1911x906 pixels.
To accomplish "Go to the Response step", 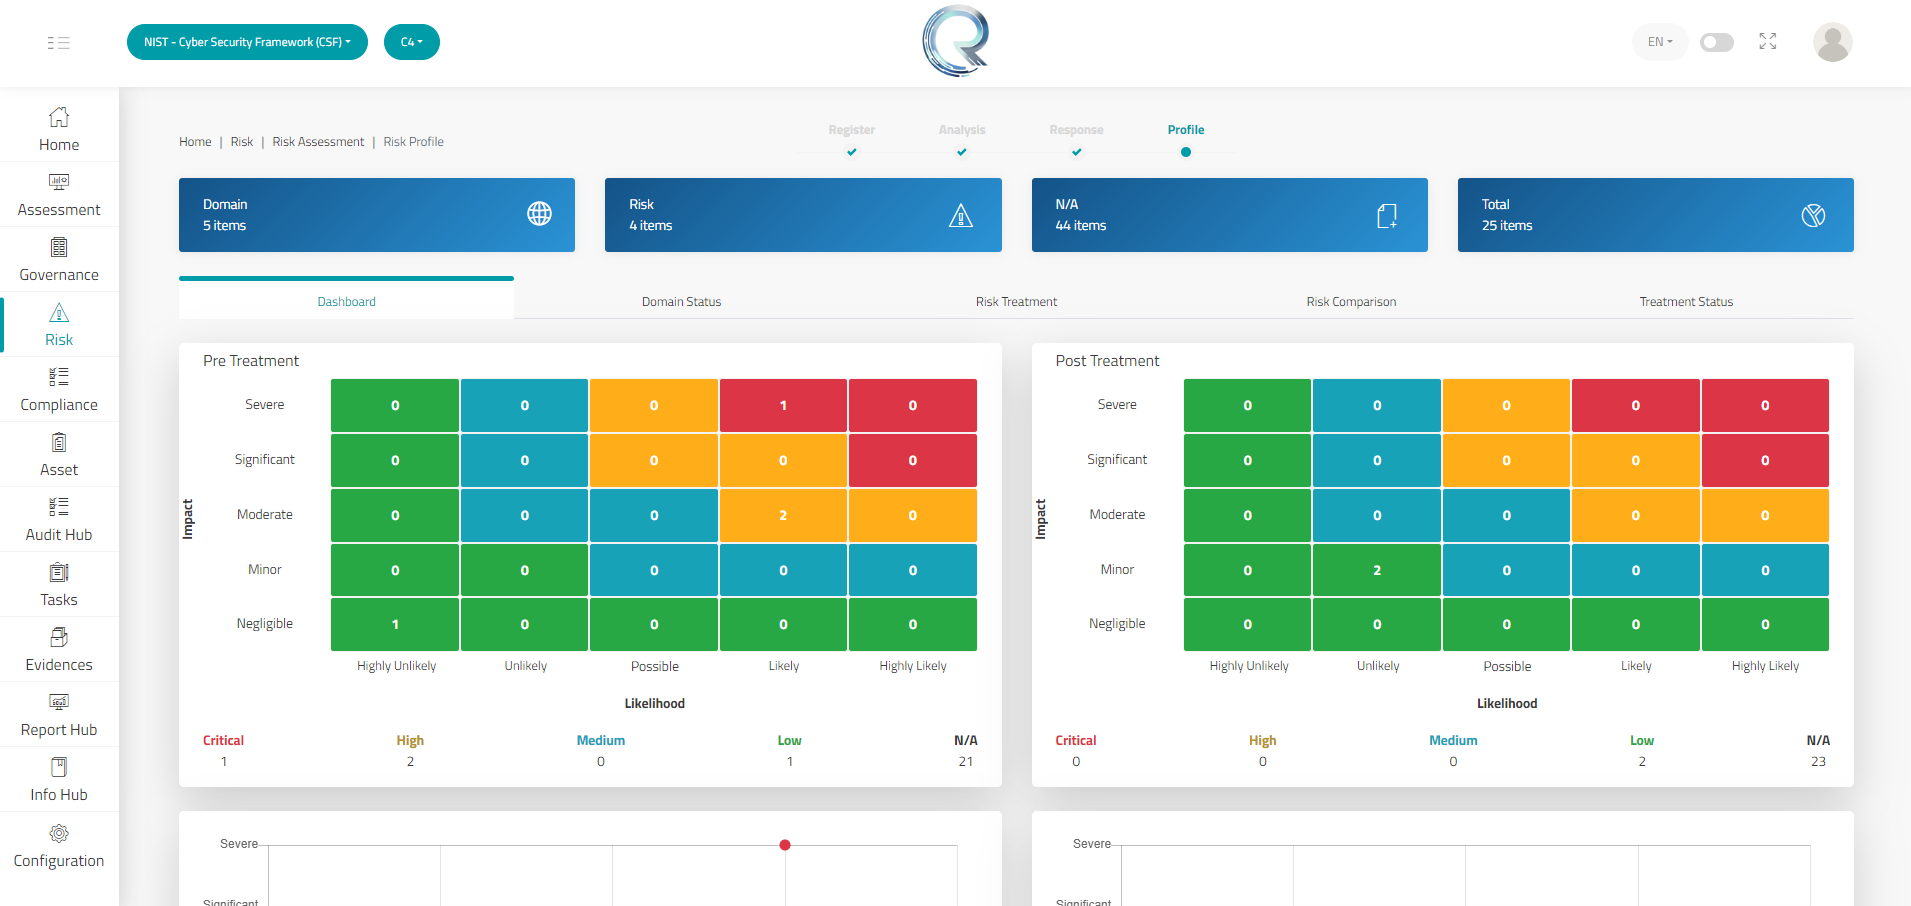I will [x=1076, y=130].
